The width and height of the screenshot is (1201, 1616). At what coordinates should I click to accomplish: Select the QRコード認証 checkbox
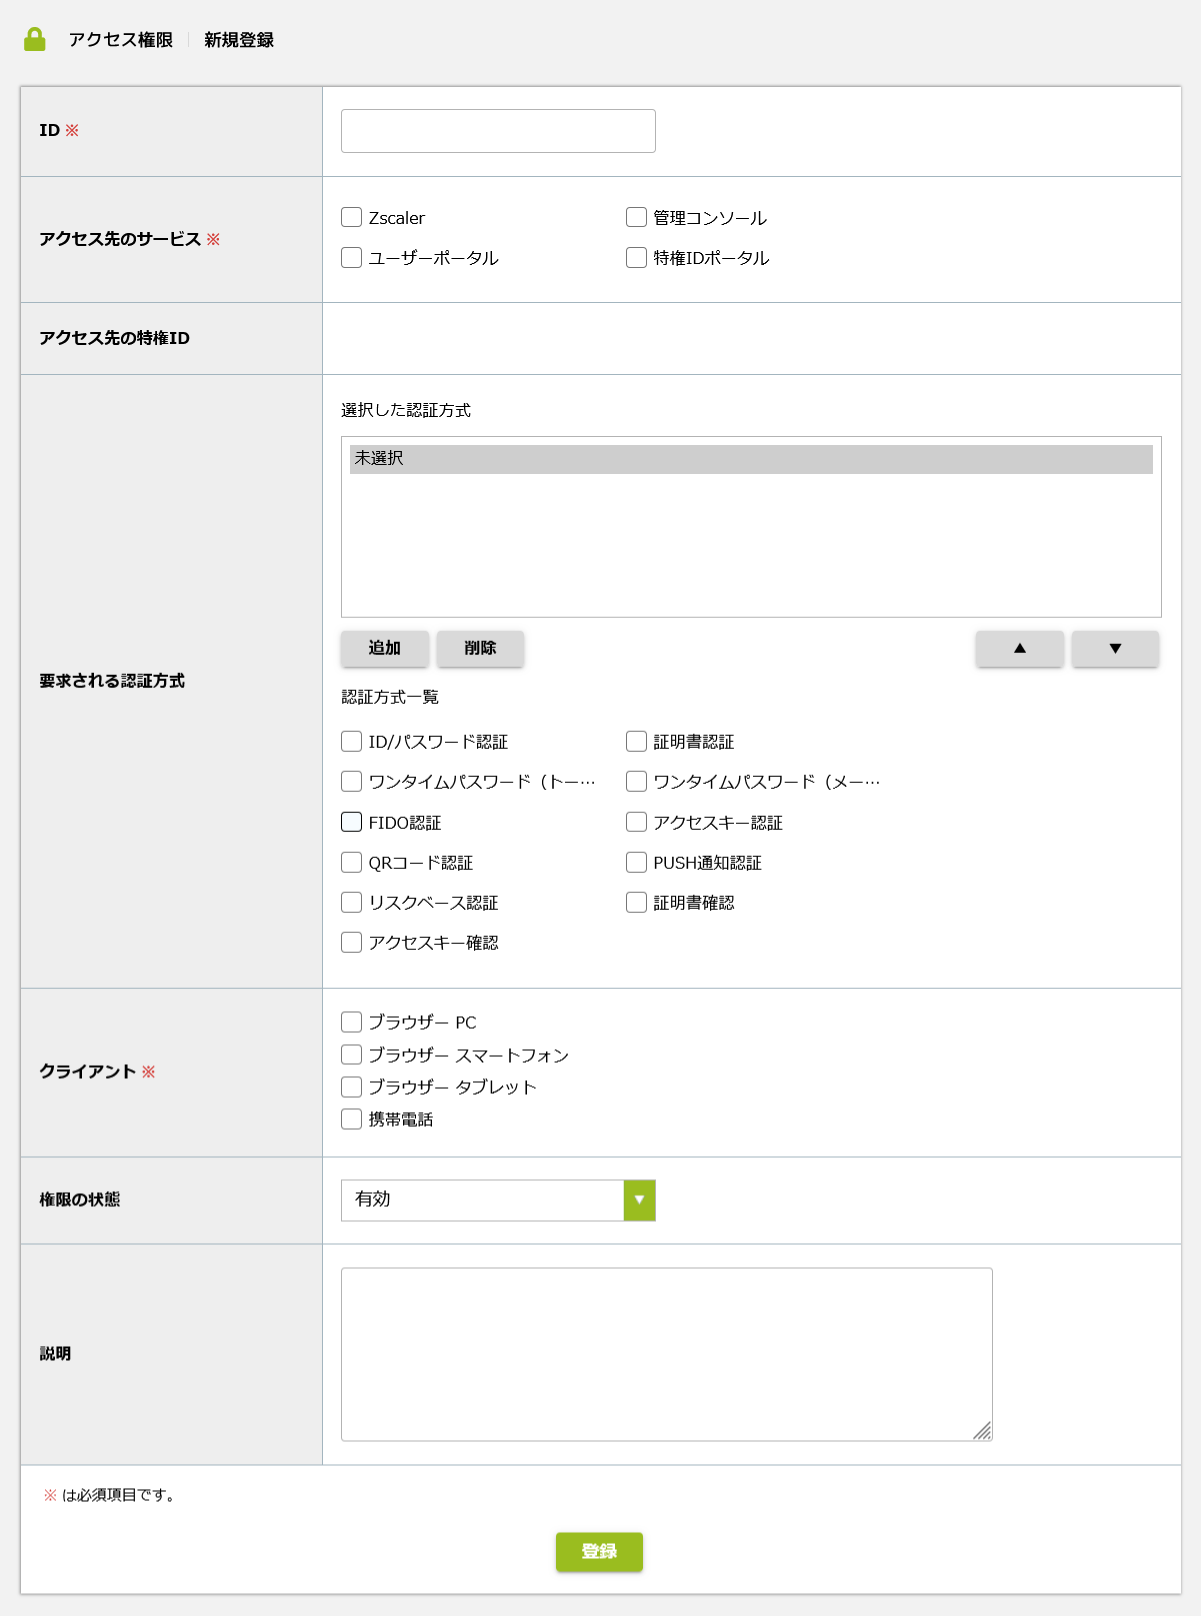click(x=351, y=862)
